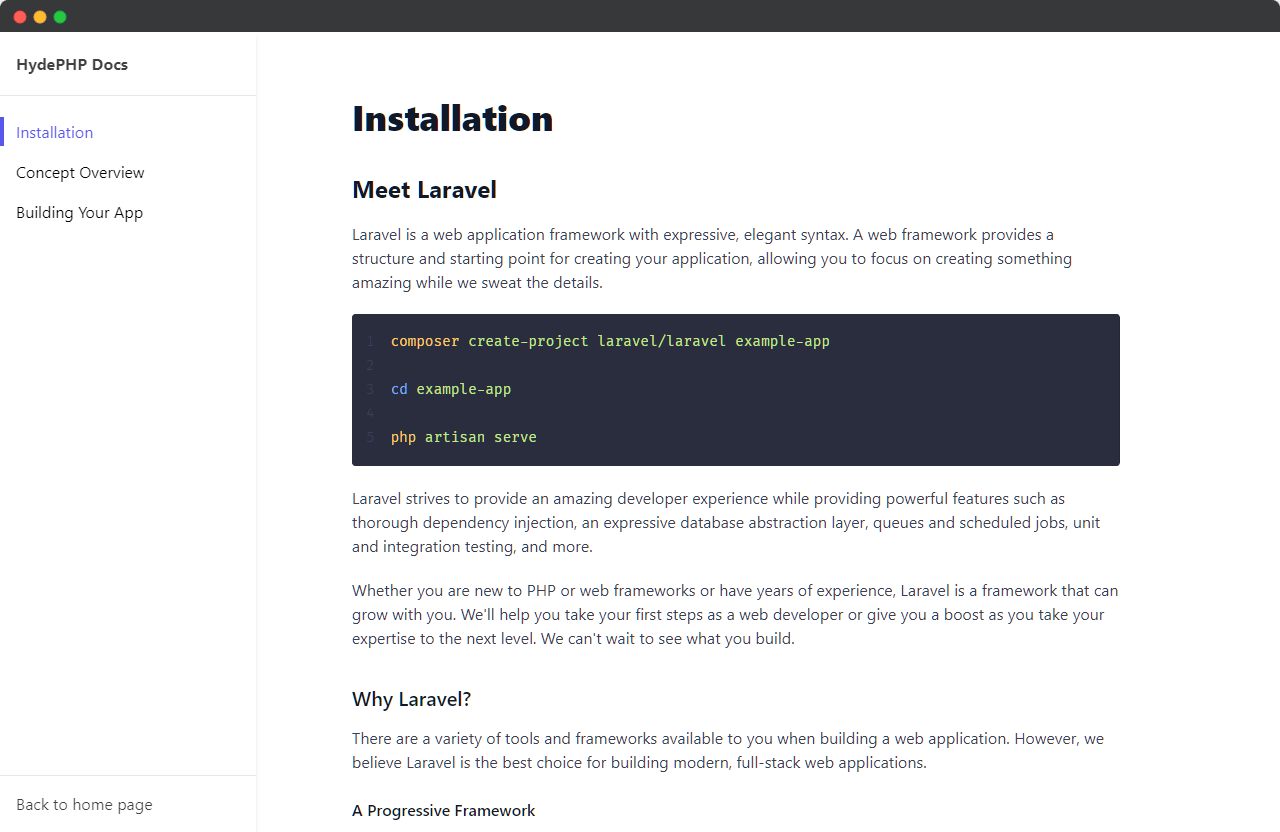Click the Meet Laravel section heading

click(424, 189)
